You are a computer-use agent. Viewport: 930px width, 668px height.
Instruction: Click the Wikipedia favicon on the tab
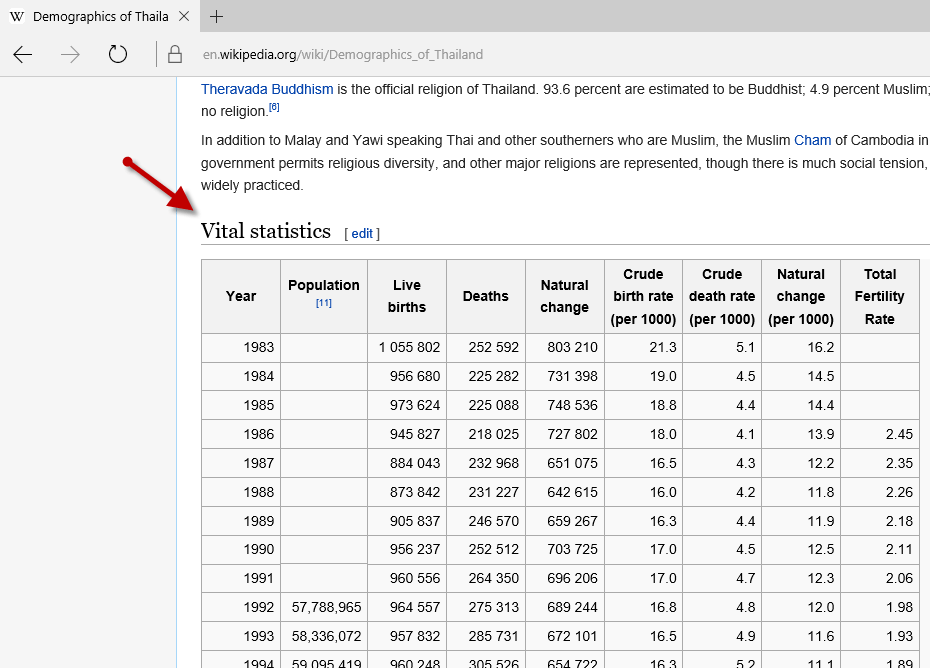[x=17, y=17]
